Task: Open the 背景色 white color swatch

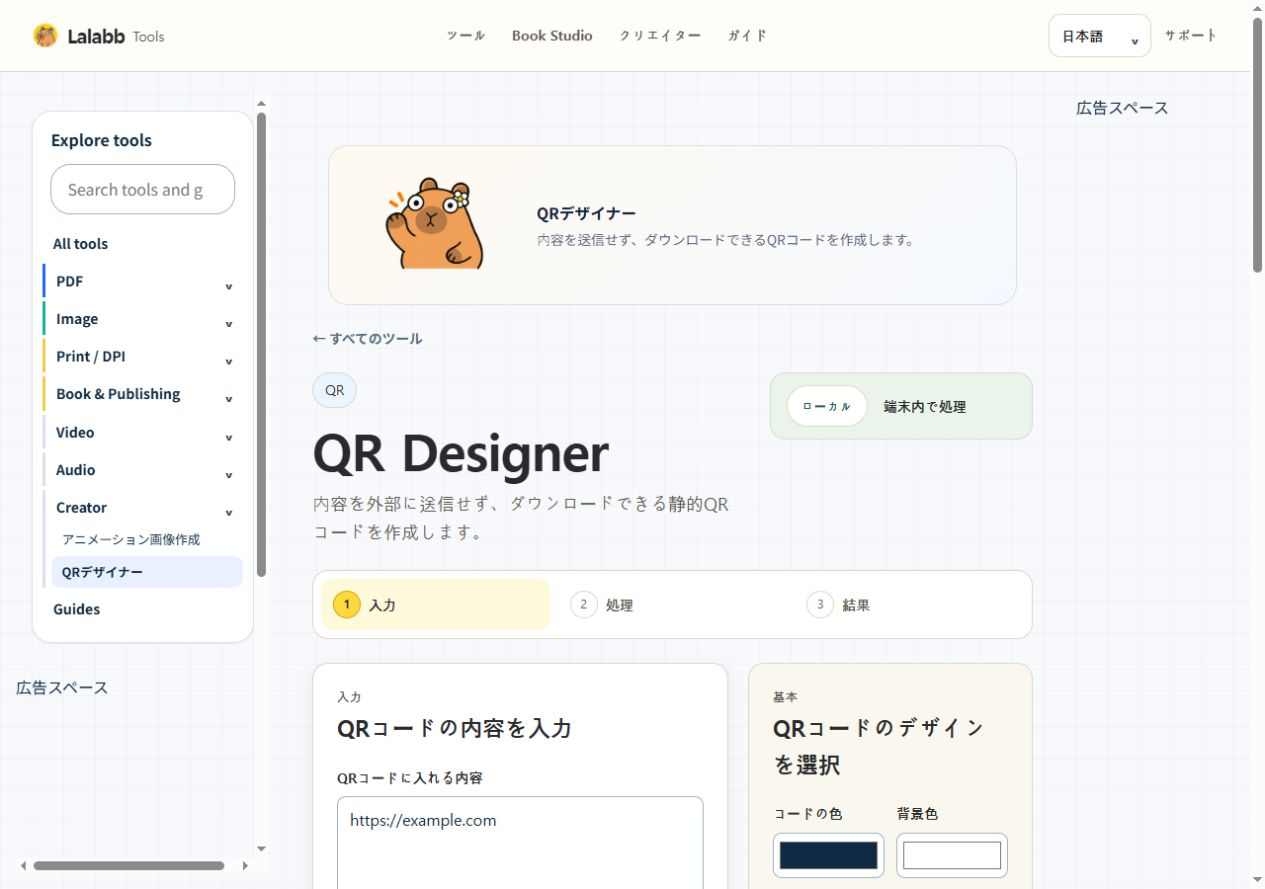Action: click(952, 855)
